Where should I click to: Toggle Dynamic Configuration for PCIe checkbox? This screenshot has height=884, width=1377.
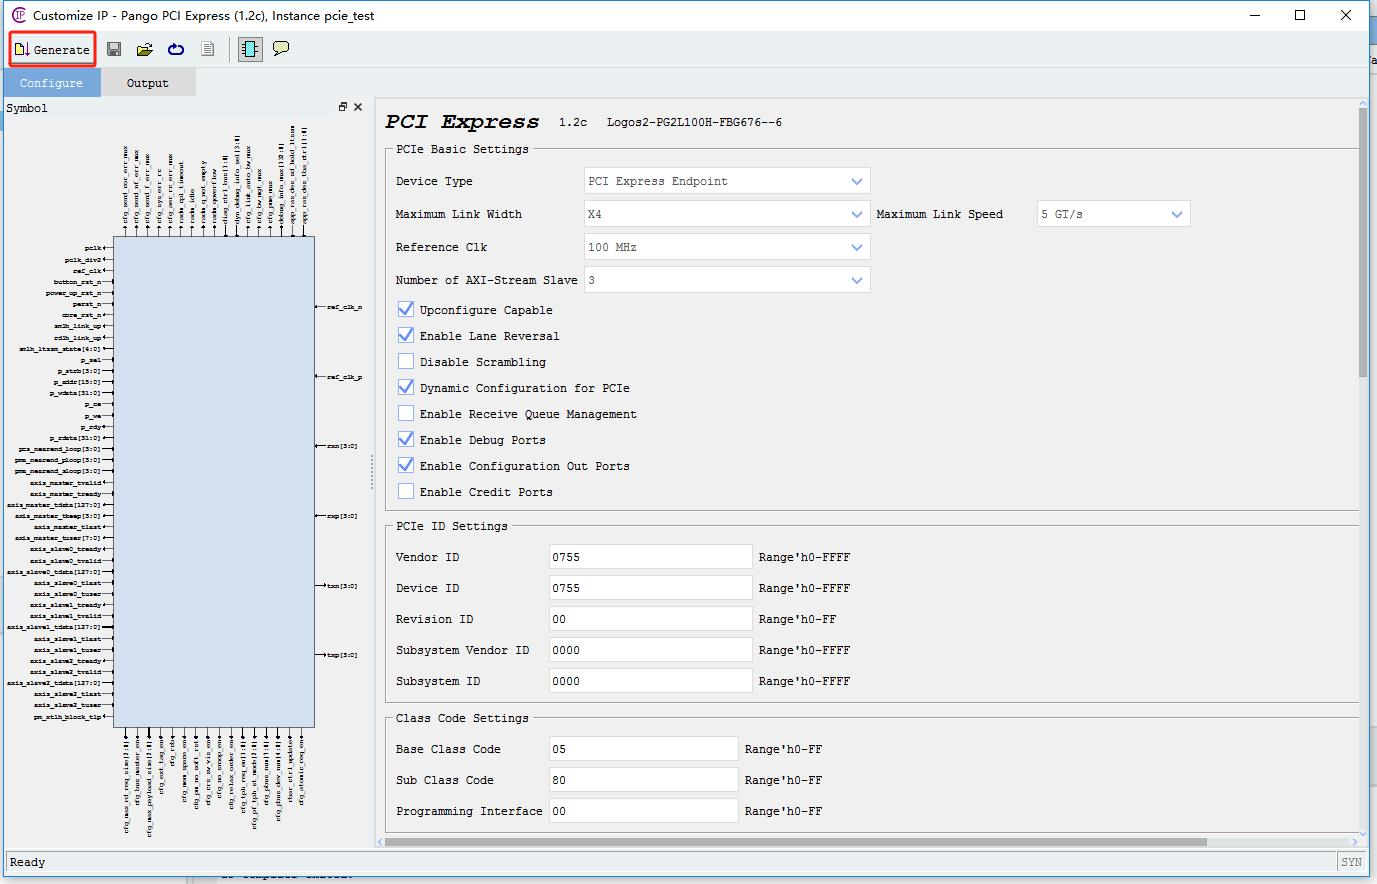pyautogui.click(x=405, y=387)
